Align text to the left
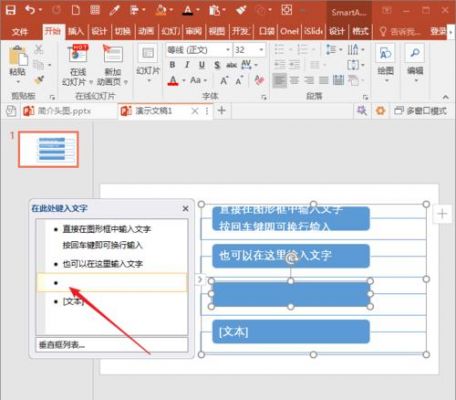 pyautogui.click(x=279, y=80)
